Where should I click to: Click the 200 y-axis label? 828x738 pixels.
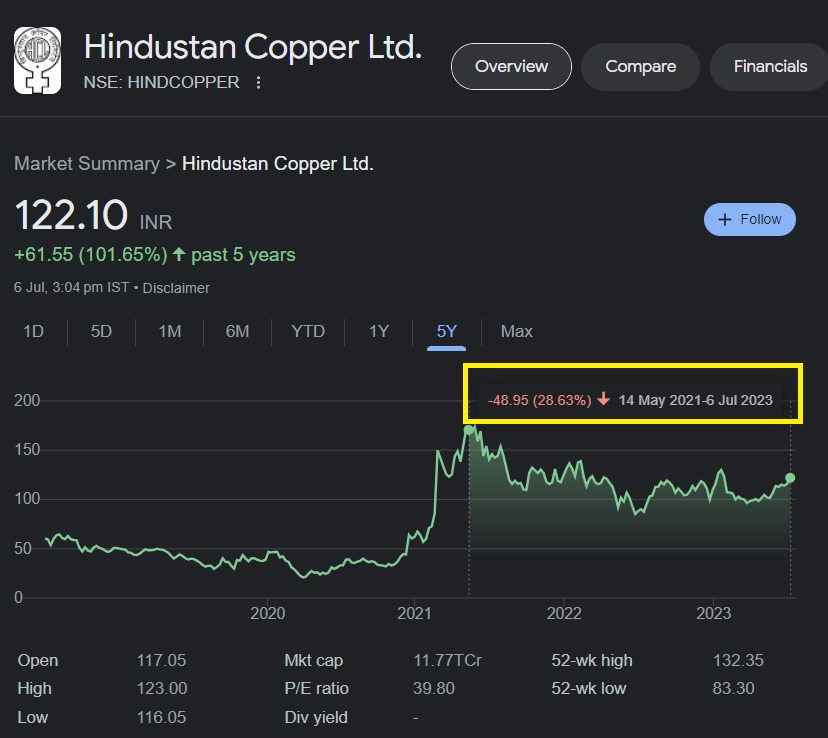[27, 401]
